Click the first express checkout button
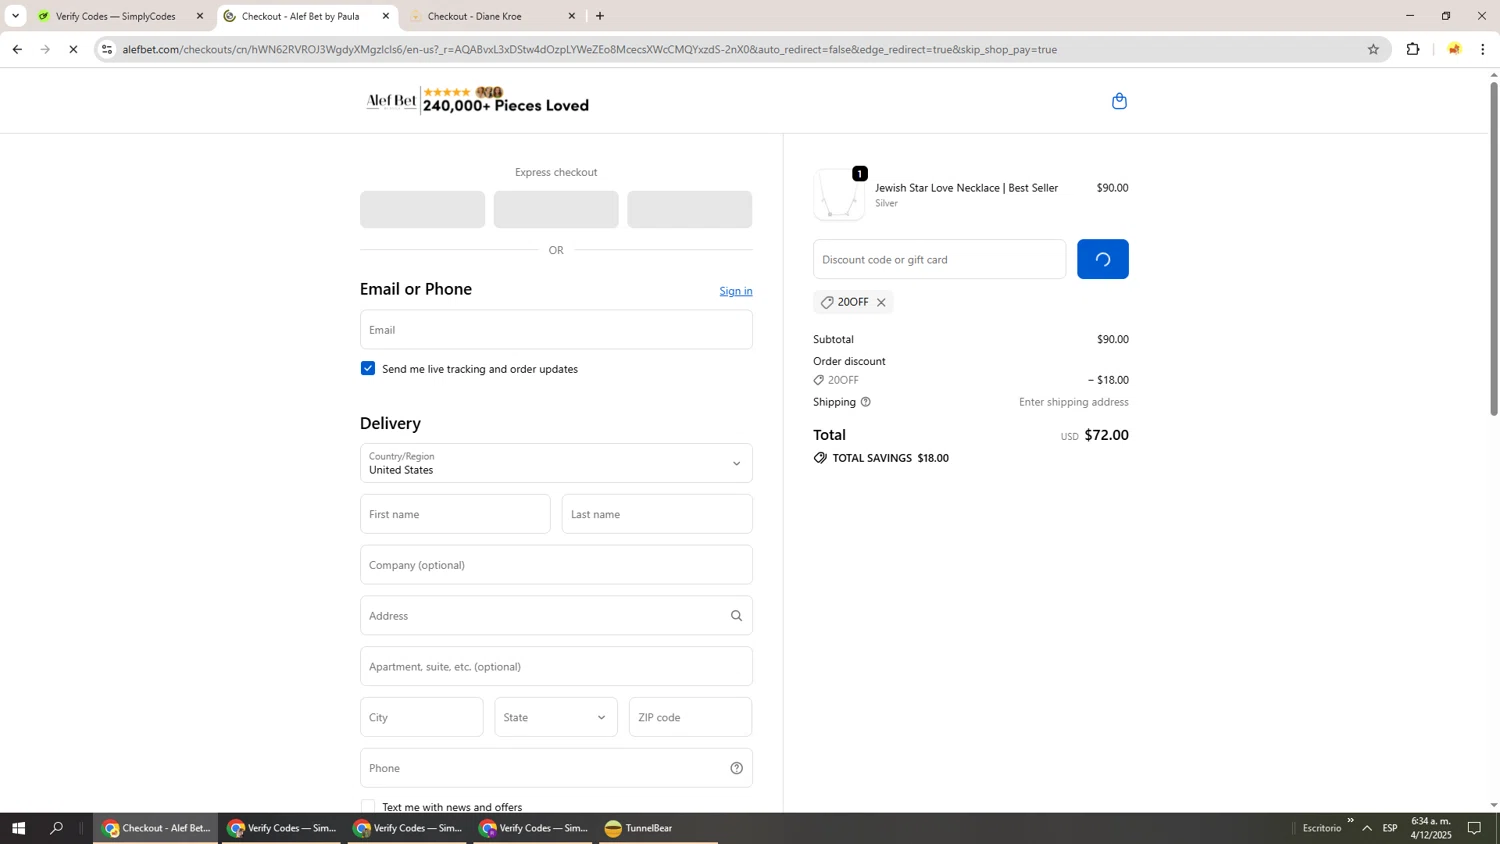Screen dimensions: 1500x844 pos(422,210)
